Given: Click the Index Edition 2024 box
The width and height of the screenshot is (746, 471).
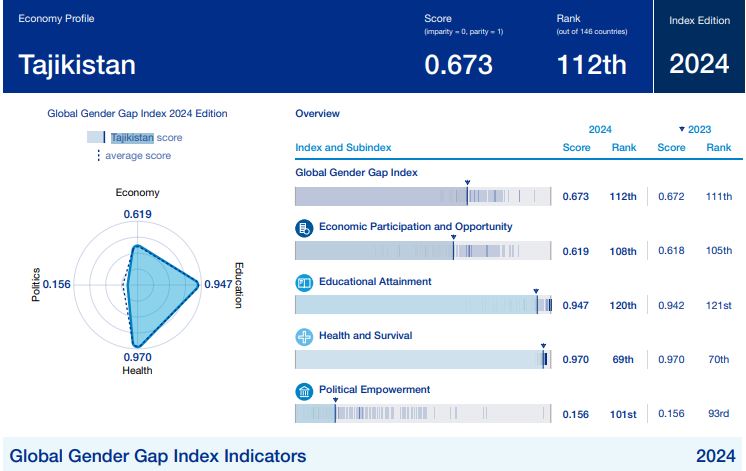Looking at the screenshot, I should [699, 46].
